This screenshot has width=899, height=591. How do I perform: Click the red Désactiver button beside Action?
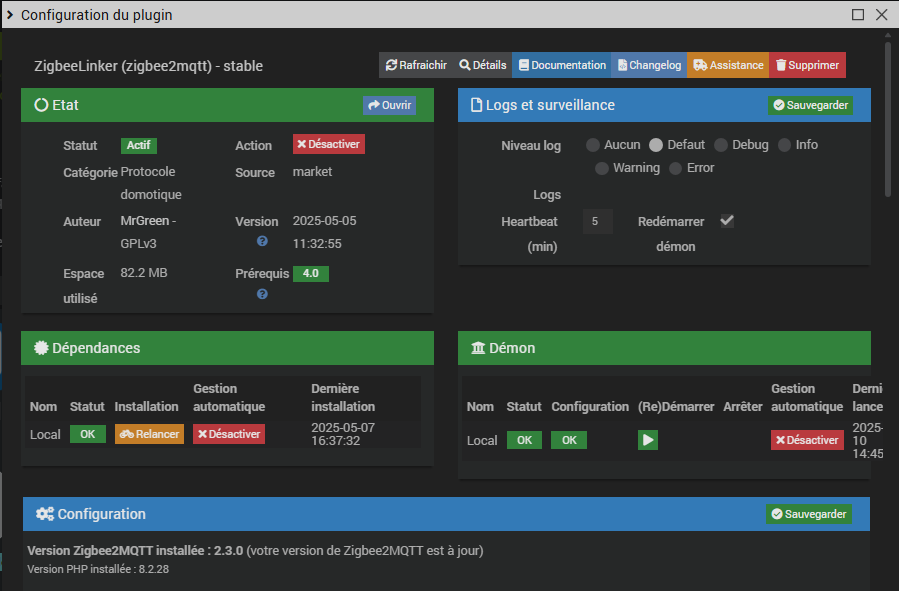[329, 144]
